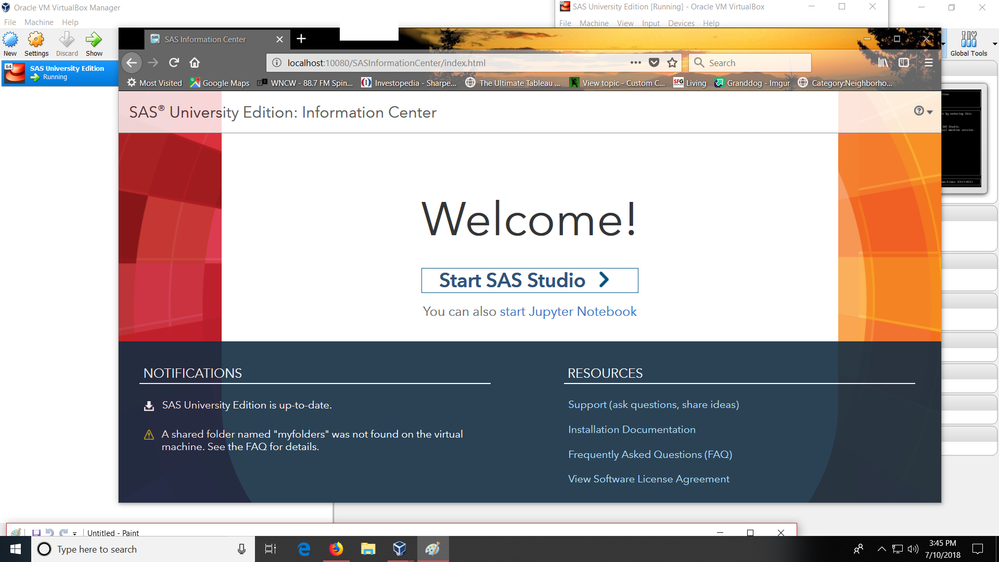
Task: Open Input menu in running VM window
Action: pos(650,24)
